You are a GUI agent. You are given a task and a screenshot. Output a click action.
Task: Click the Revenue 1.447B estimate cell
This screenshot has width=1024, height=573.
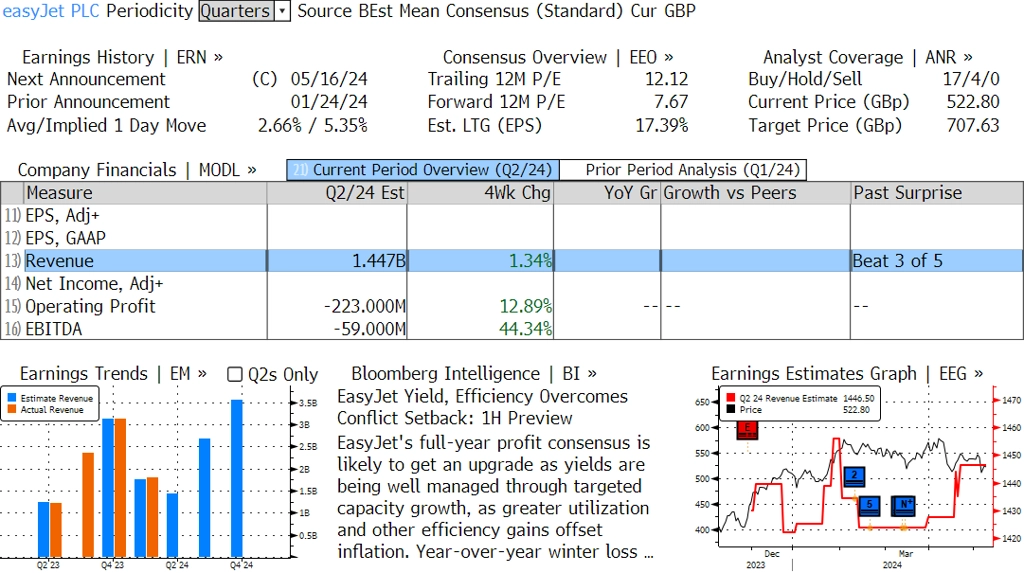(x=337, y=261)
